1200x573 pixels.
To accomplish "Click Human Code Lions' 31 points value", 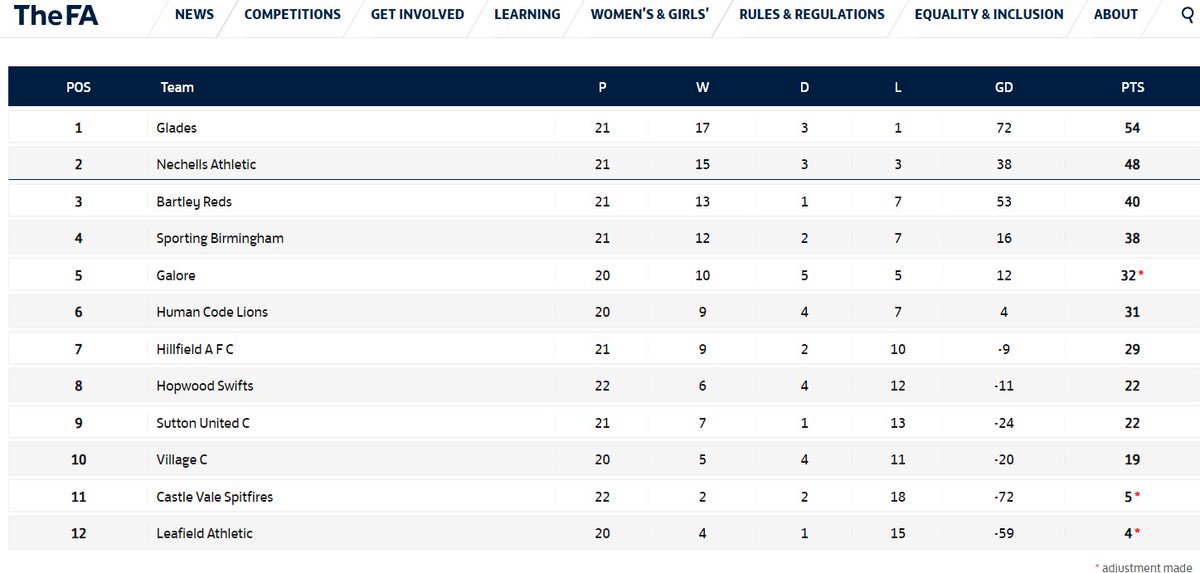I will click(x=1132, y=312).
